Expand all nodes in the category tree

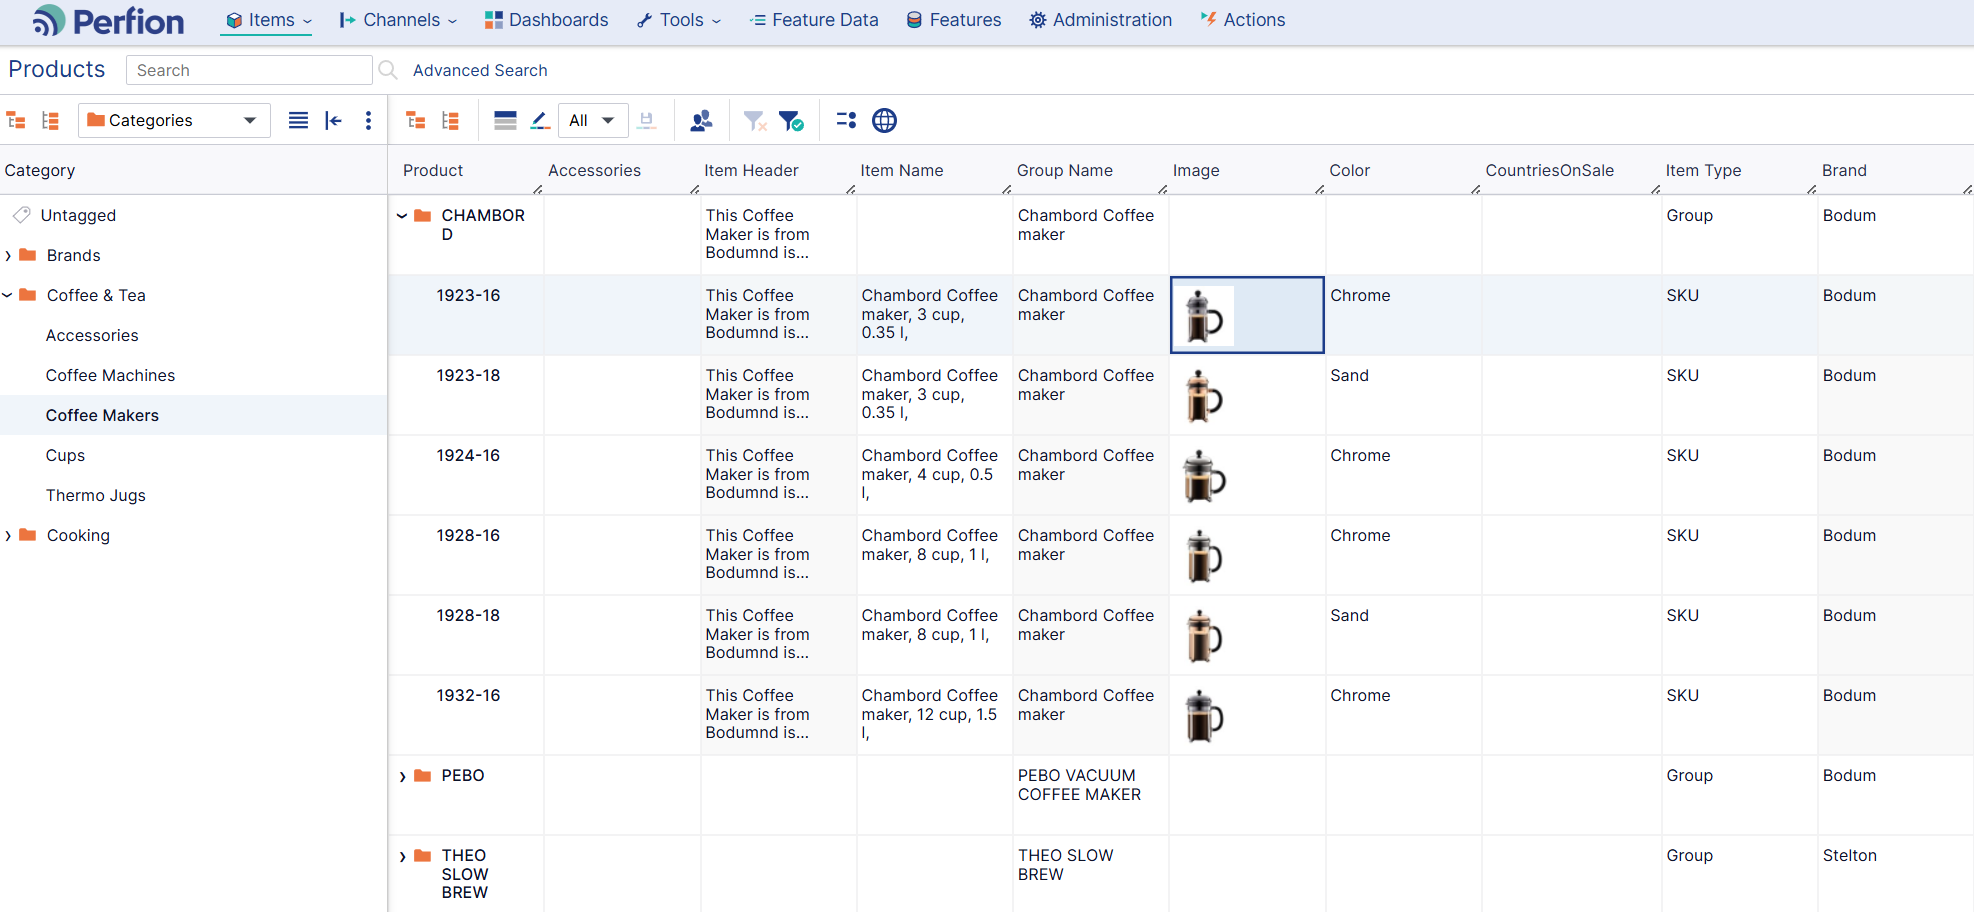pos(16,121)
